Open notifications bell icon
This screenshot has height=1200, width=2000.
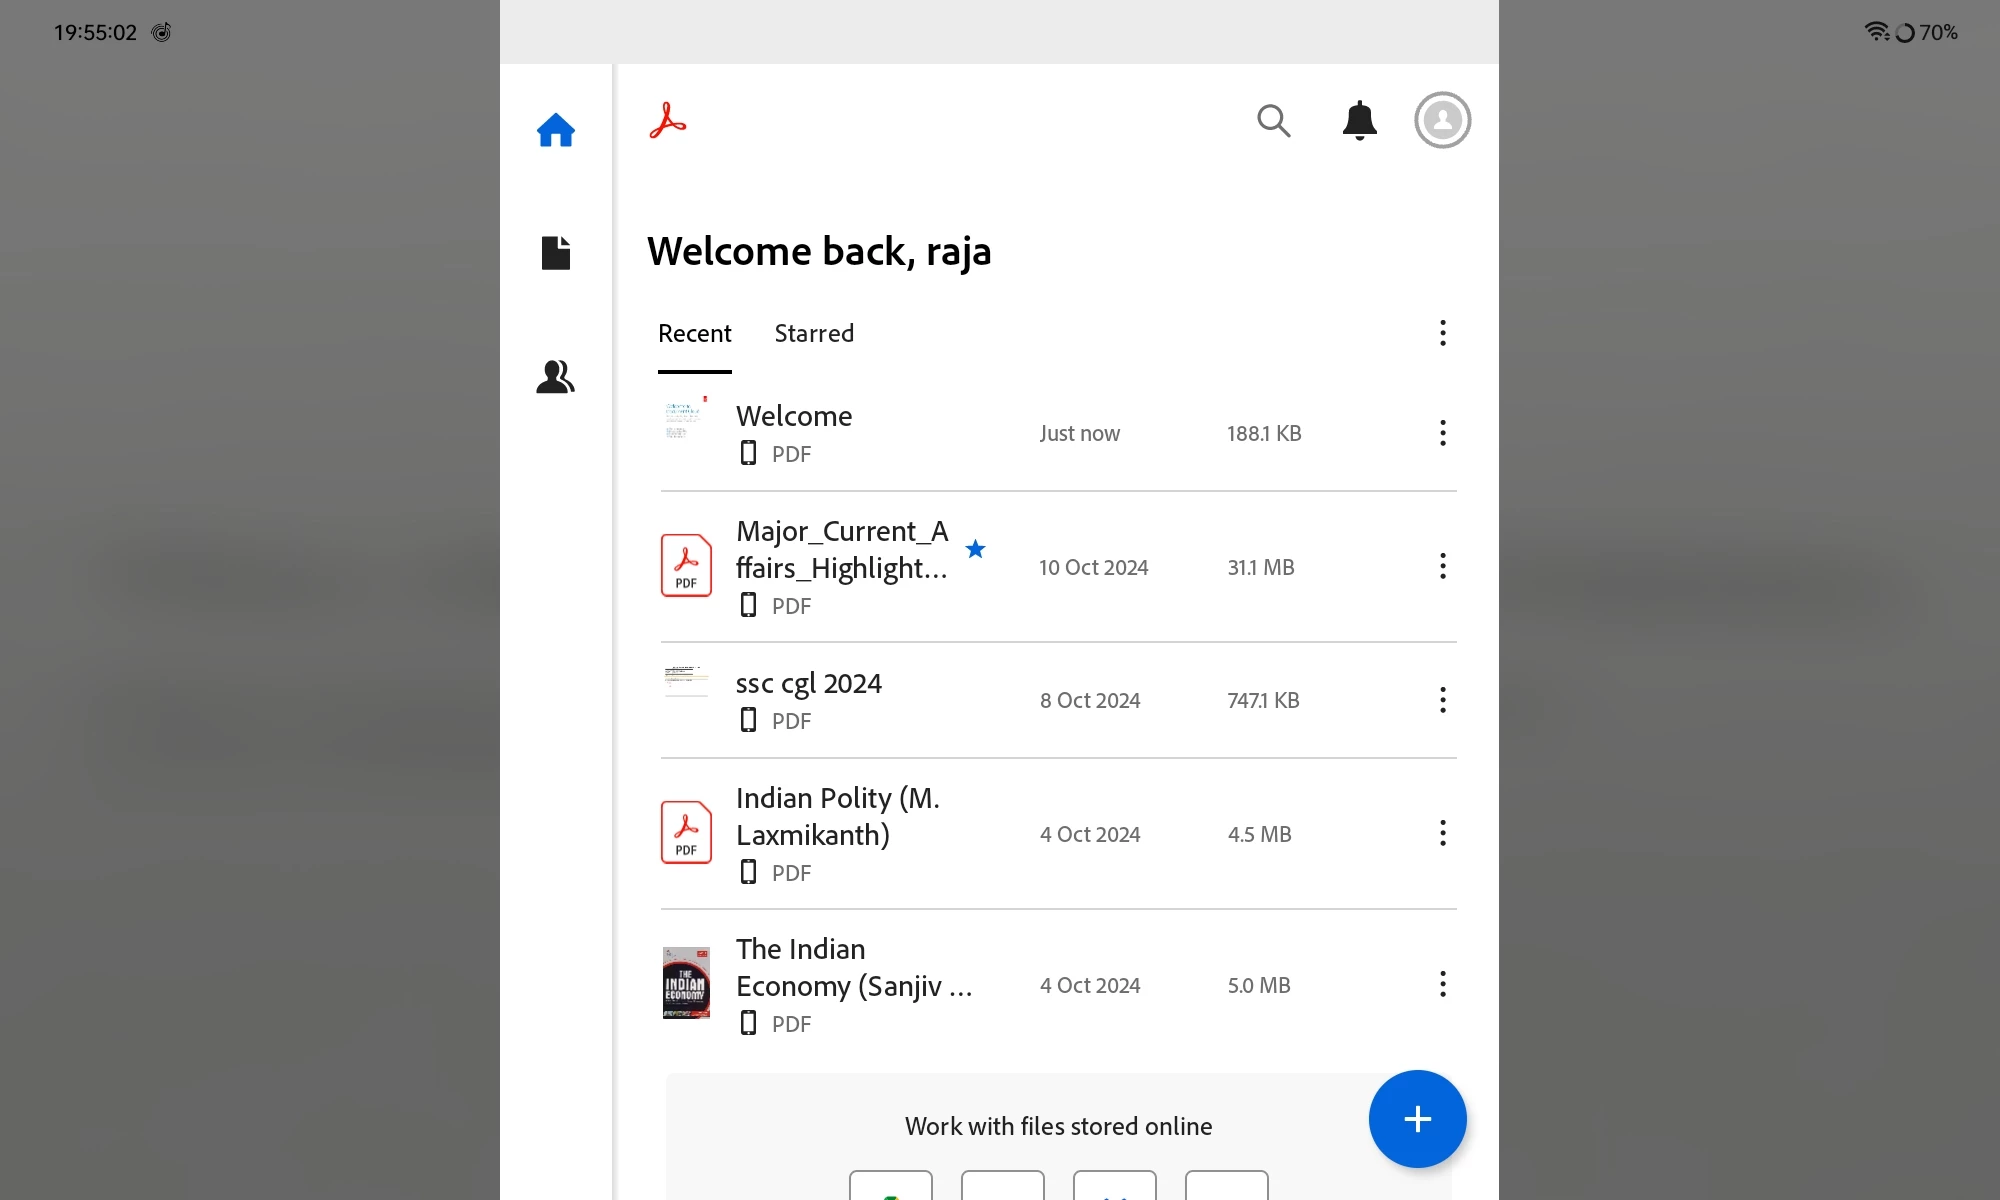1359,121
